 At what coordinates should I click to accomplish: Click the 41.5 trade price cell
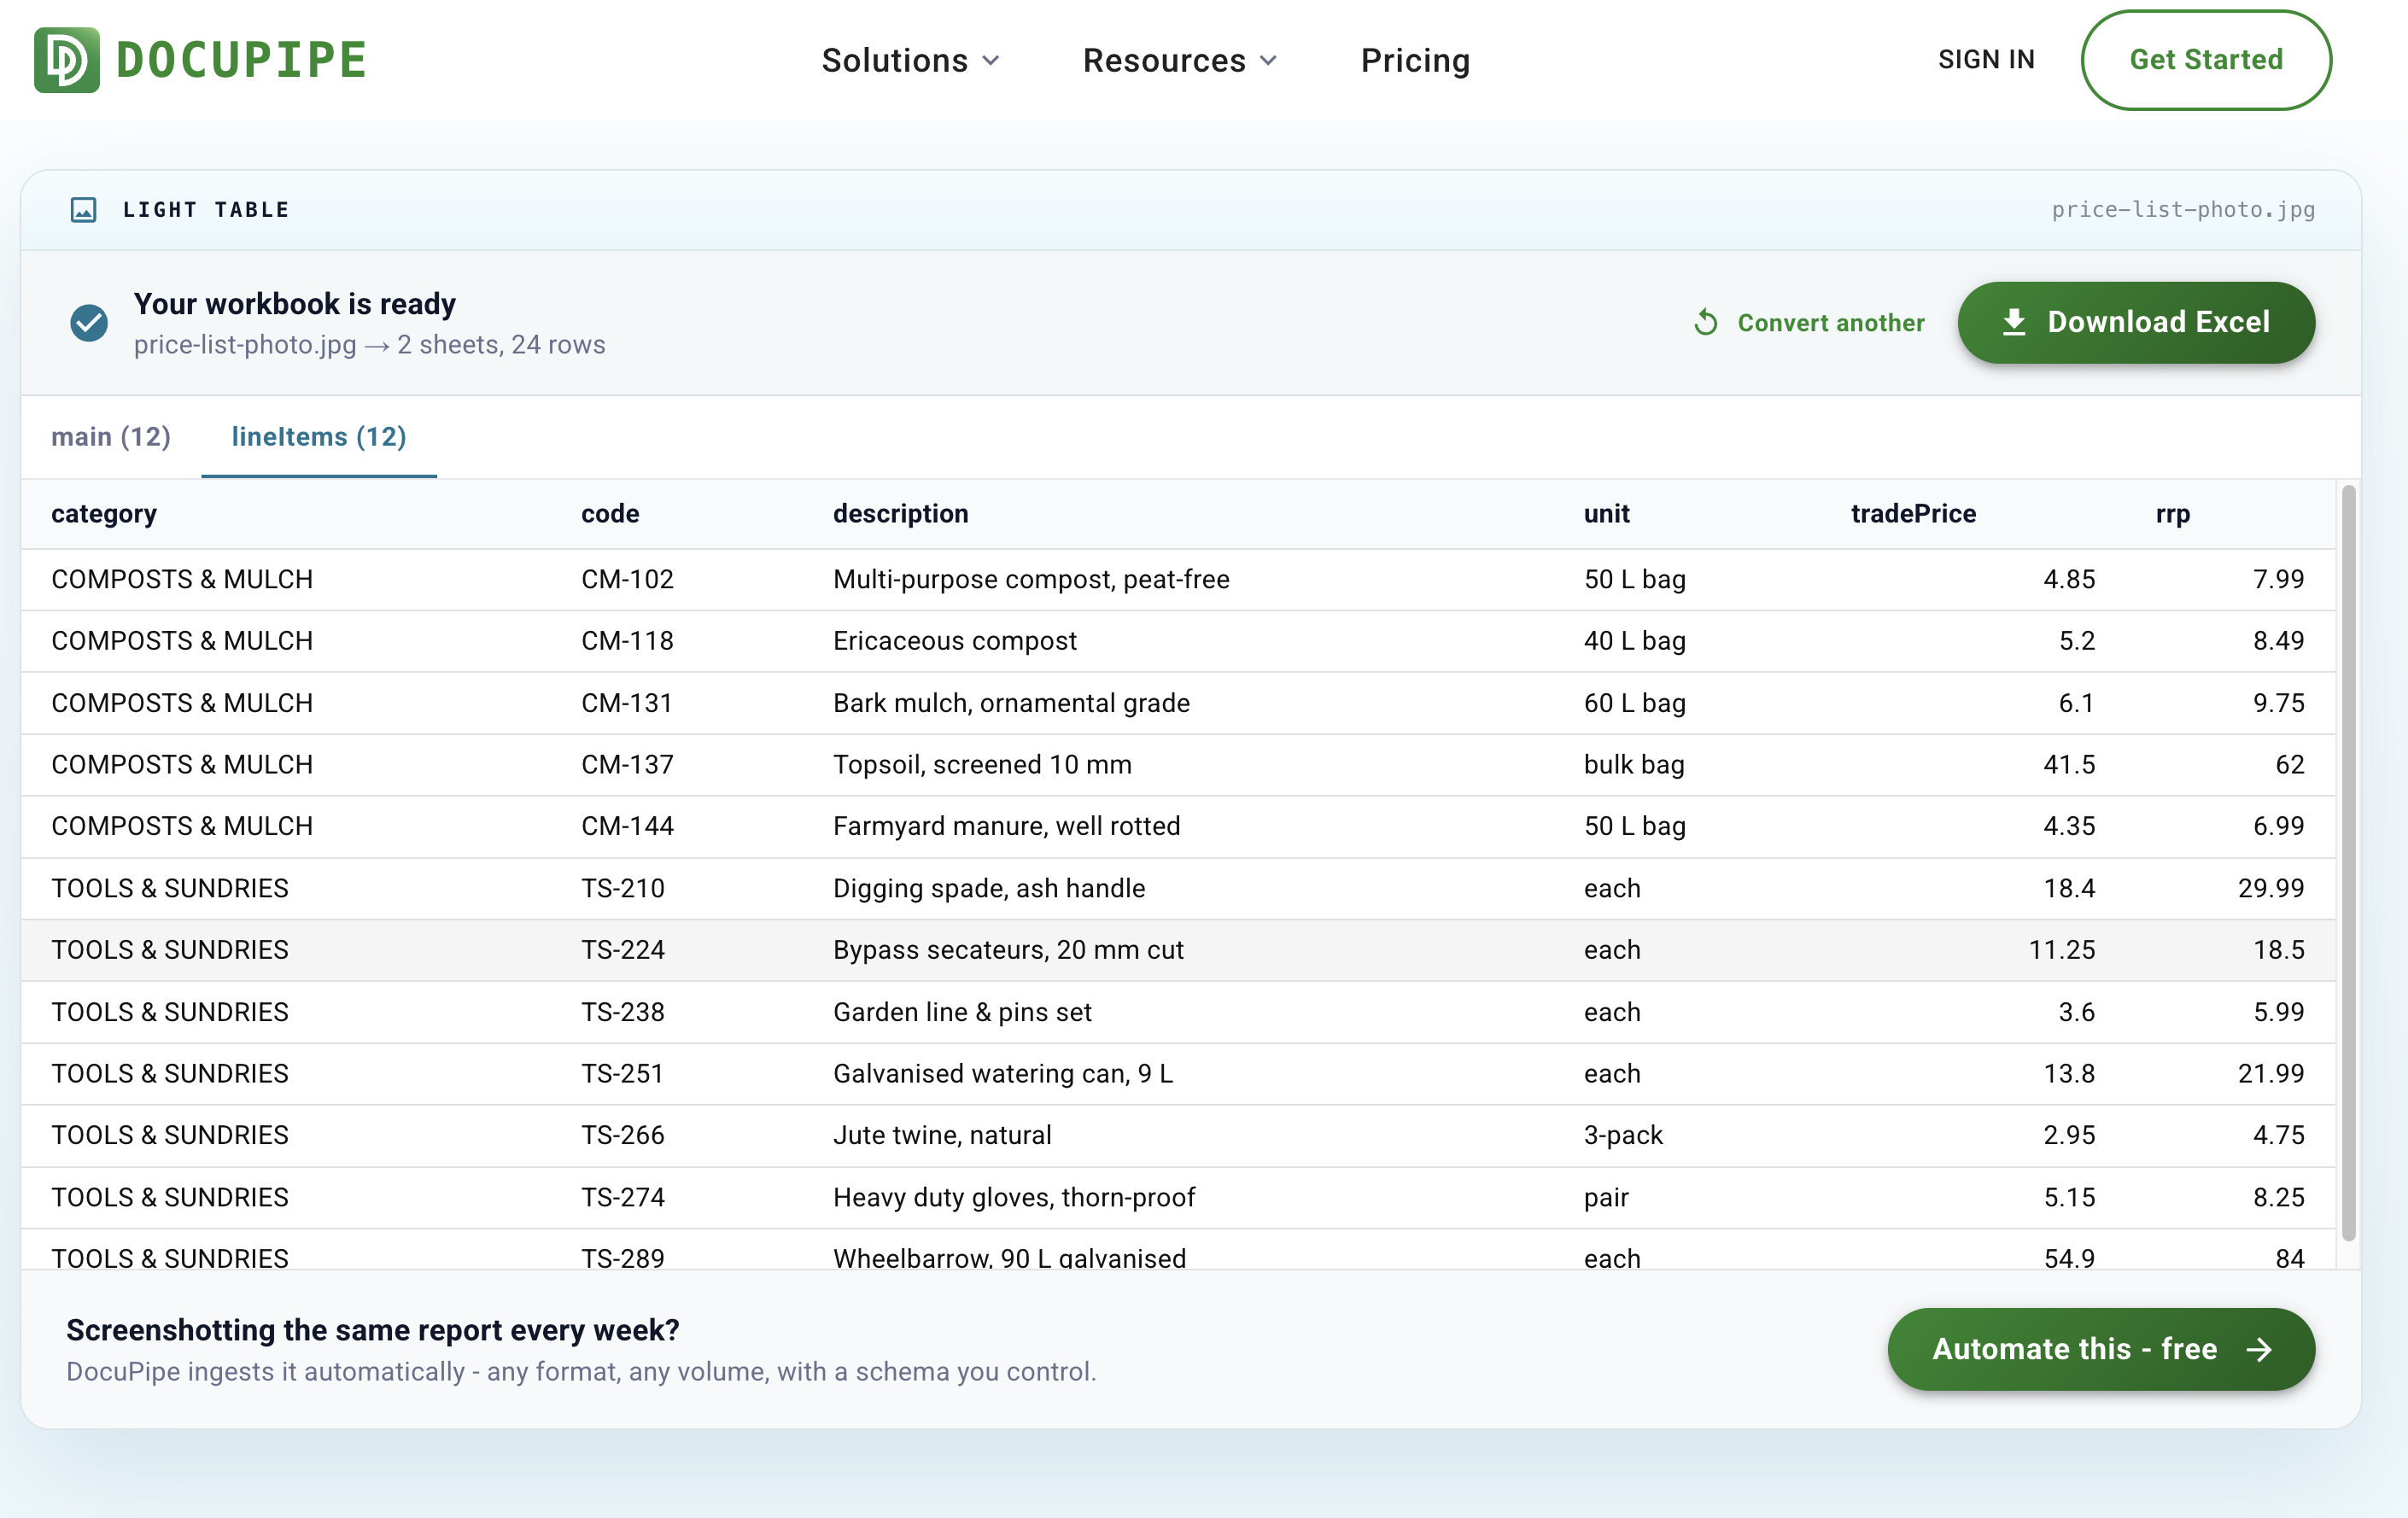(x=2069, y=765)
